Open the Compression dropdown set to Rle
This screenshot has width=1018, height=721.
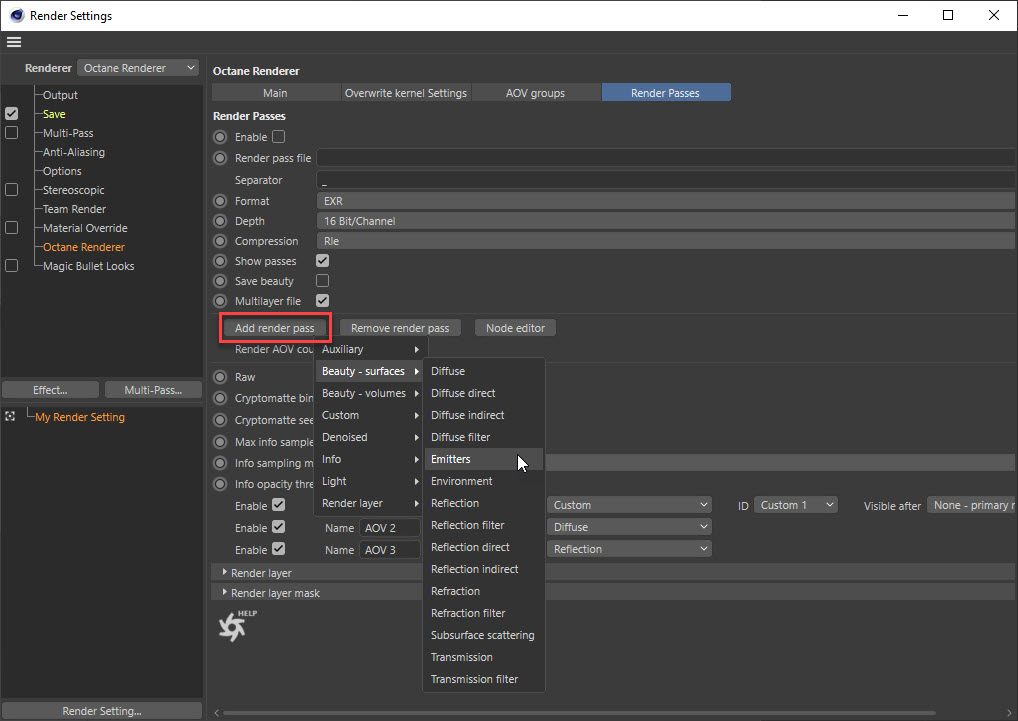pos(666,241)
